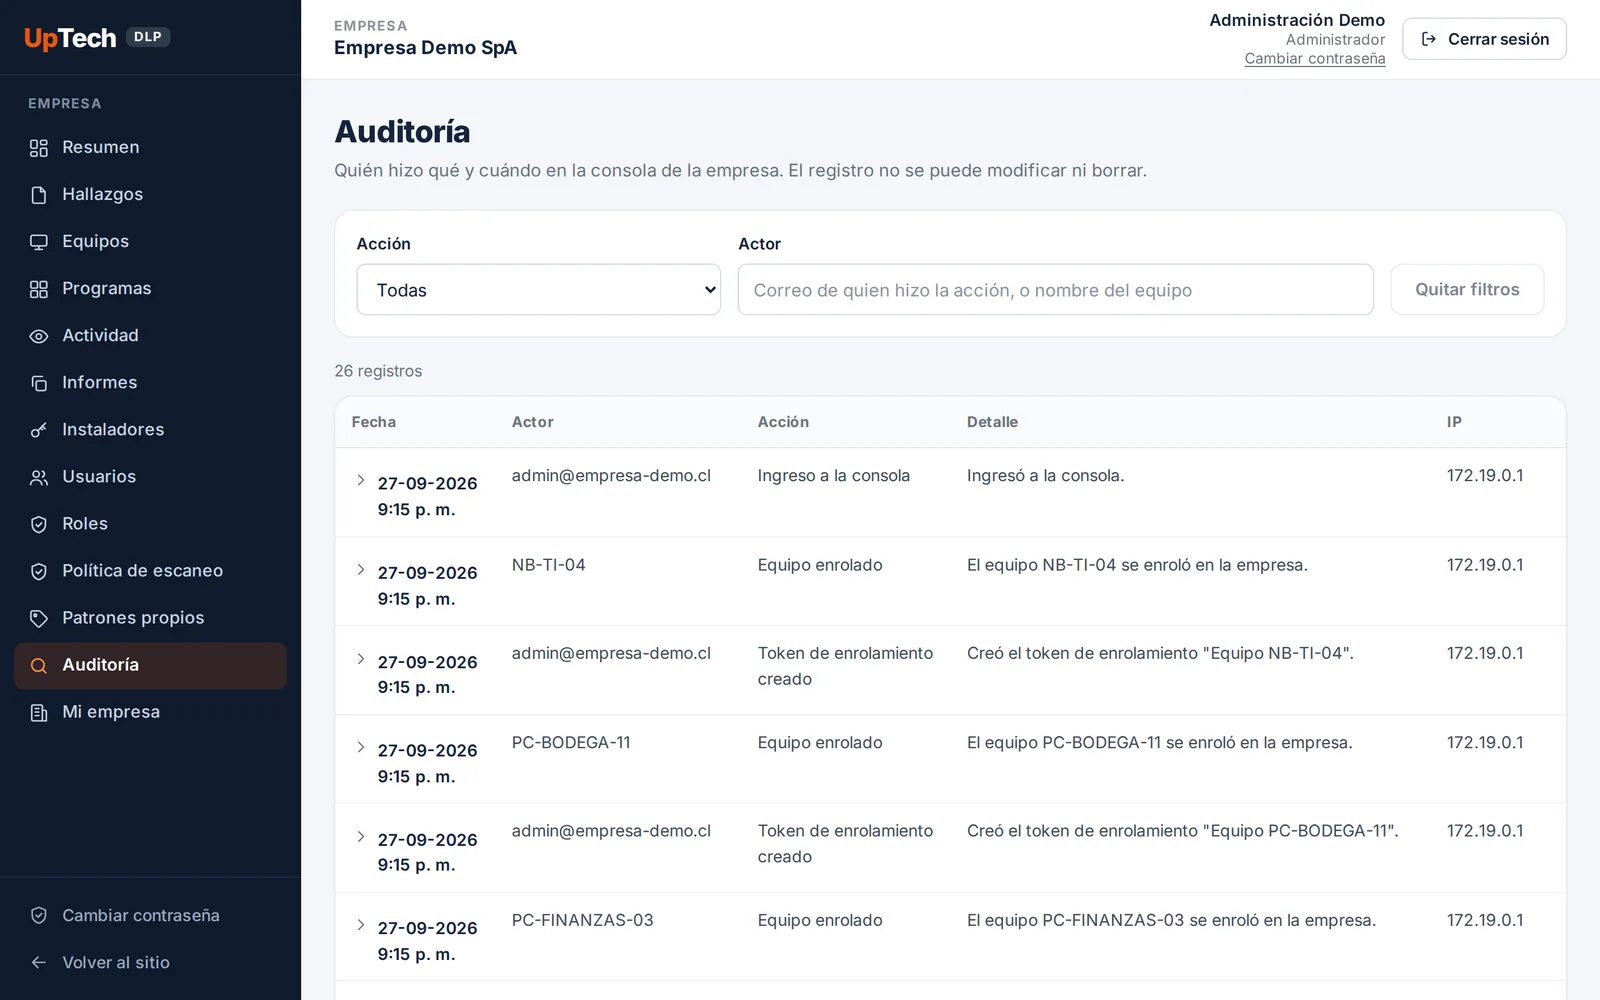Expand the token Equipo NB-TI-04 creado row
The image size is (1600, 1000).
361,658
